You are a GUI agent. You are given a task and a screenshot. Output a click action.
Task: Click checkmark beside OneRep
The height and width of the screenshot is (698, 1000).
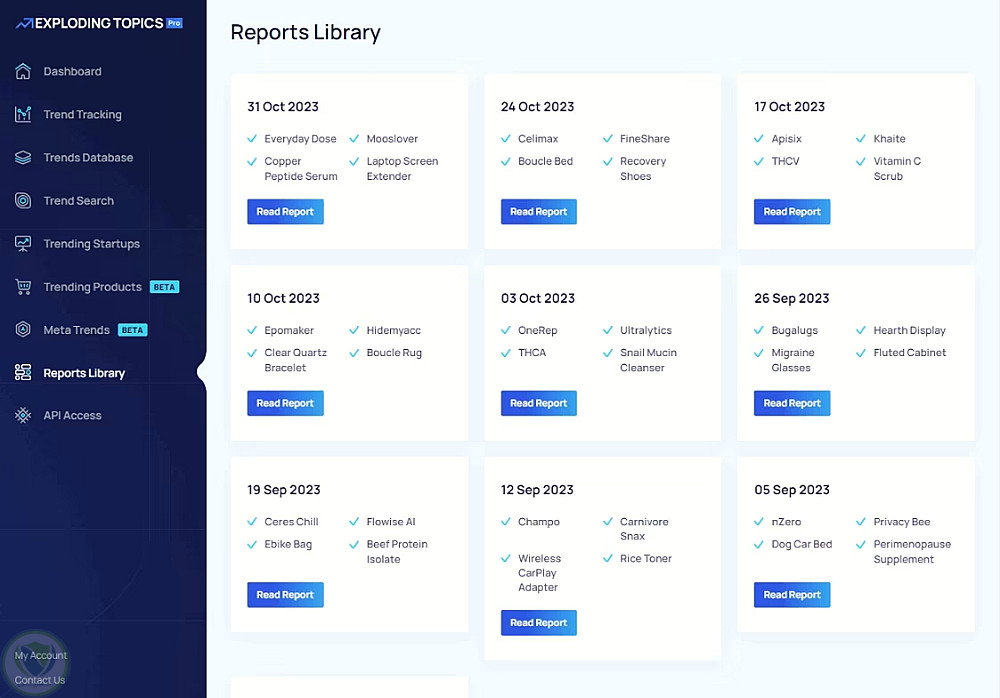tap(506, 330)
